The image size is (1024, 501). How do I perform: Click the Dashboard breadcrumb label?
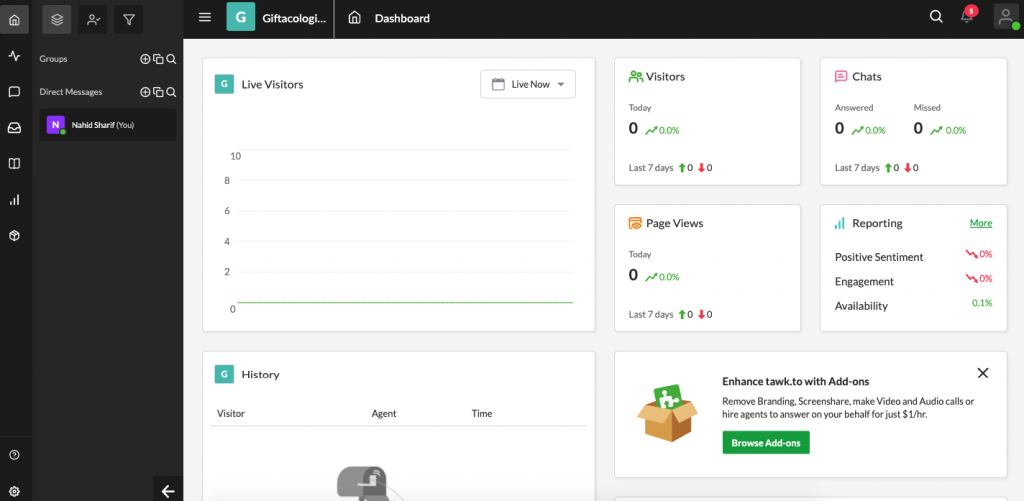402,18
